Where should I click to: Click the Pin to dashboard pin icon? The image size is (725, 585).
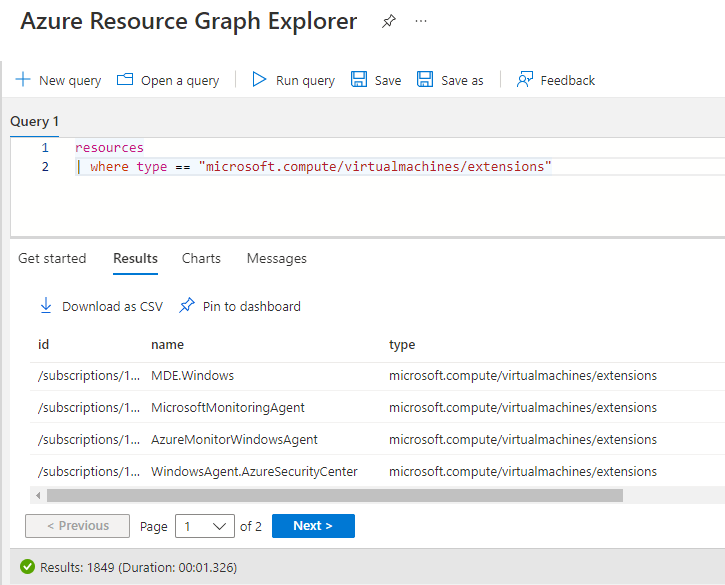coord(187,305)
